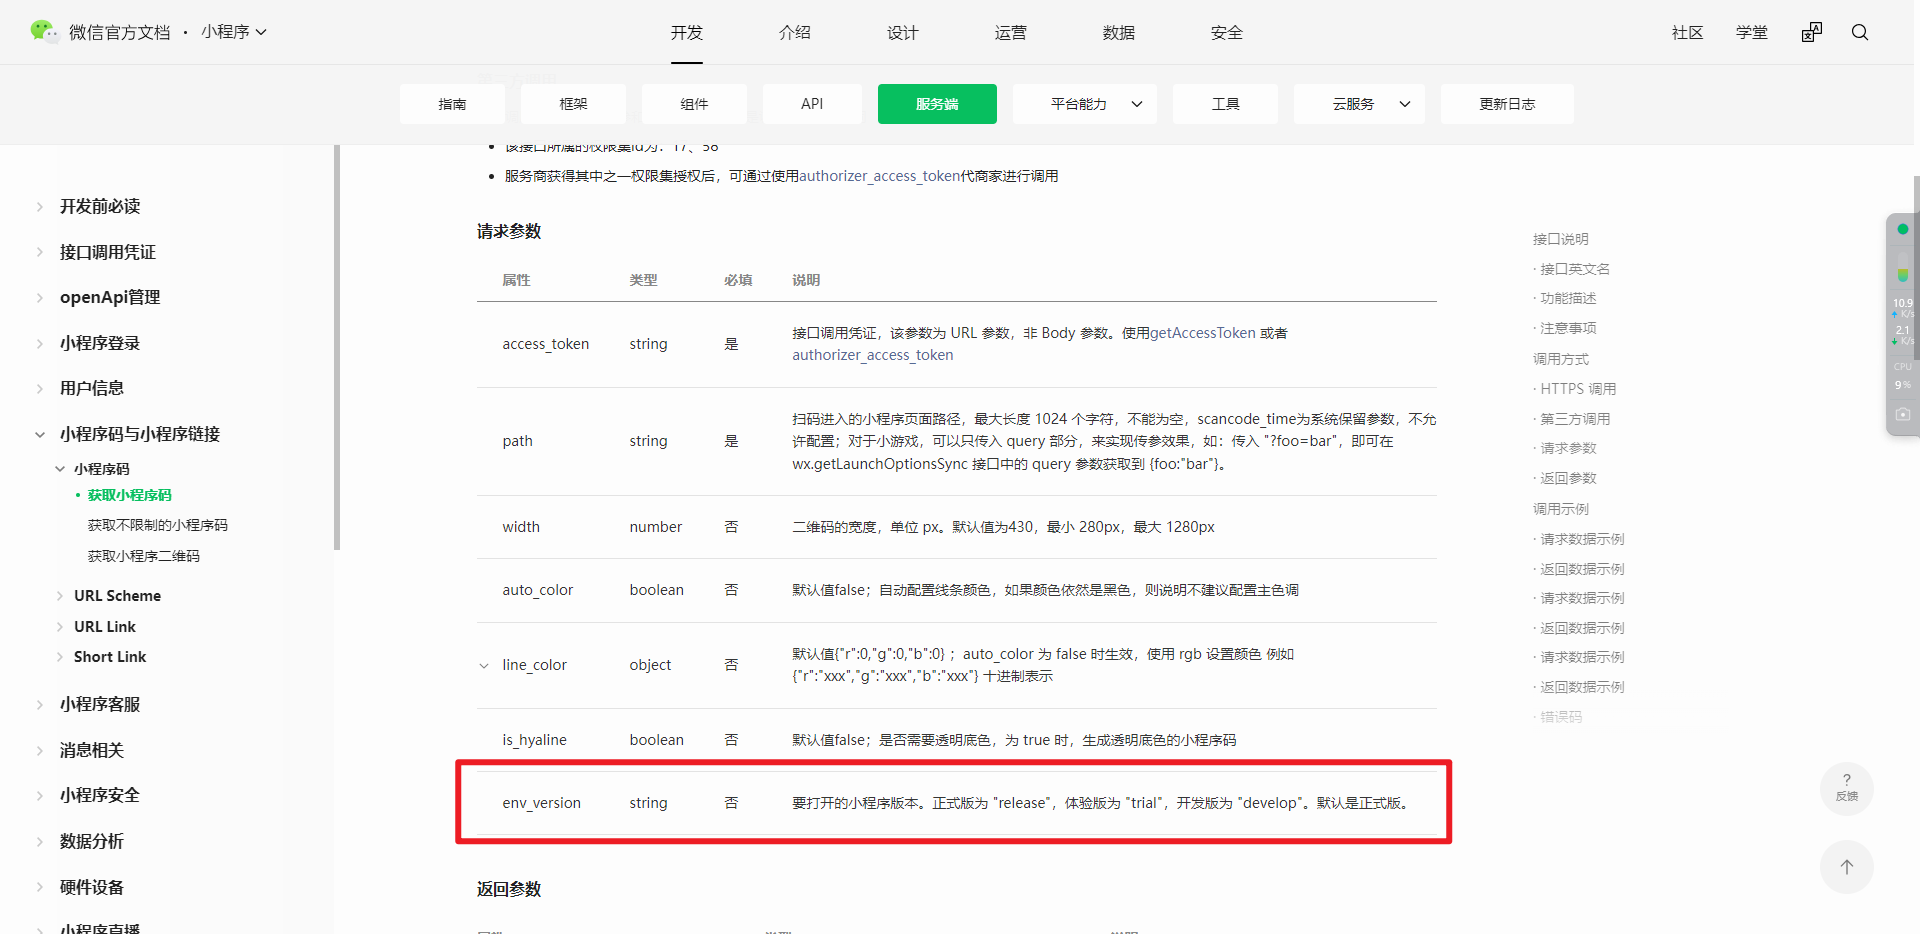The height and width of the screenshot is (934, 1920).
Task: Click the env_version attribute cell
Action: pyautogui.click(x=541, y=803)
